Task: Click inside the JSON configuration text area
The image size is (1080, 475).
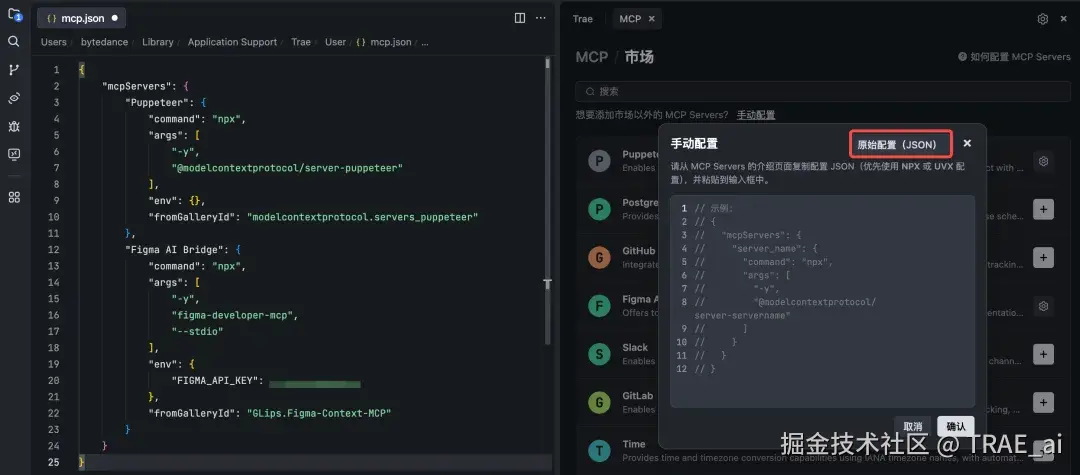Action: pos(822,301)
